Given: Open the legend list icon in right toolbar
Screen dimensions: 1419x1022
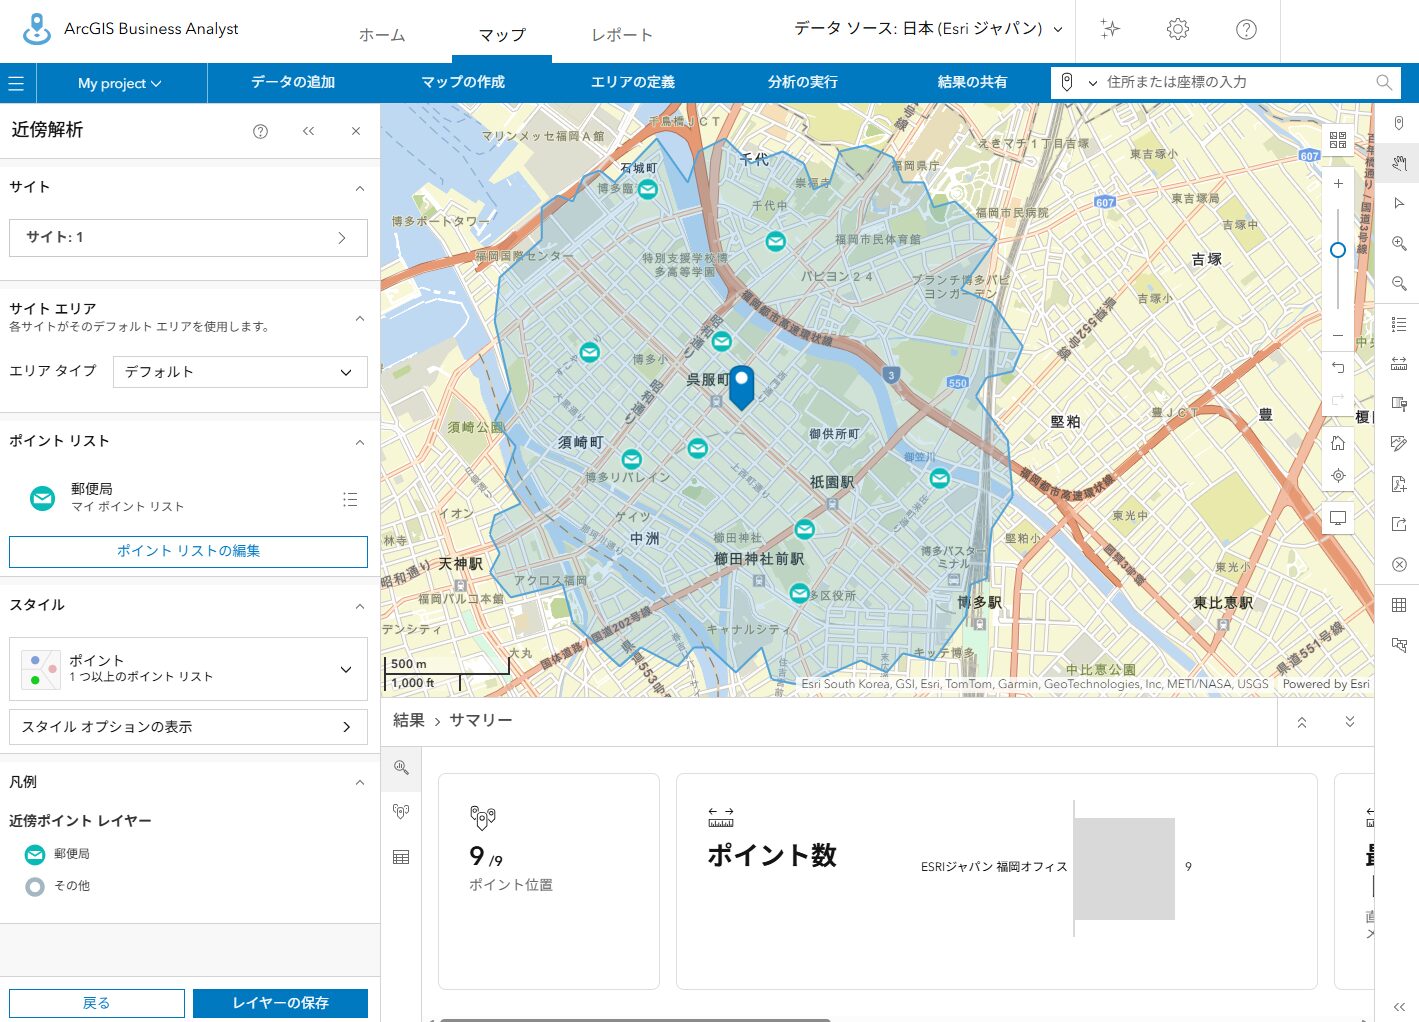Looking at the screenshot, I should [x=1399, y=324].
